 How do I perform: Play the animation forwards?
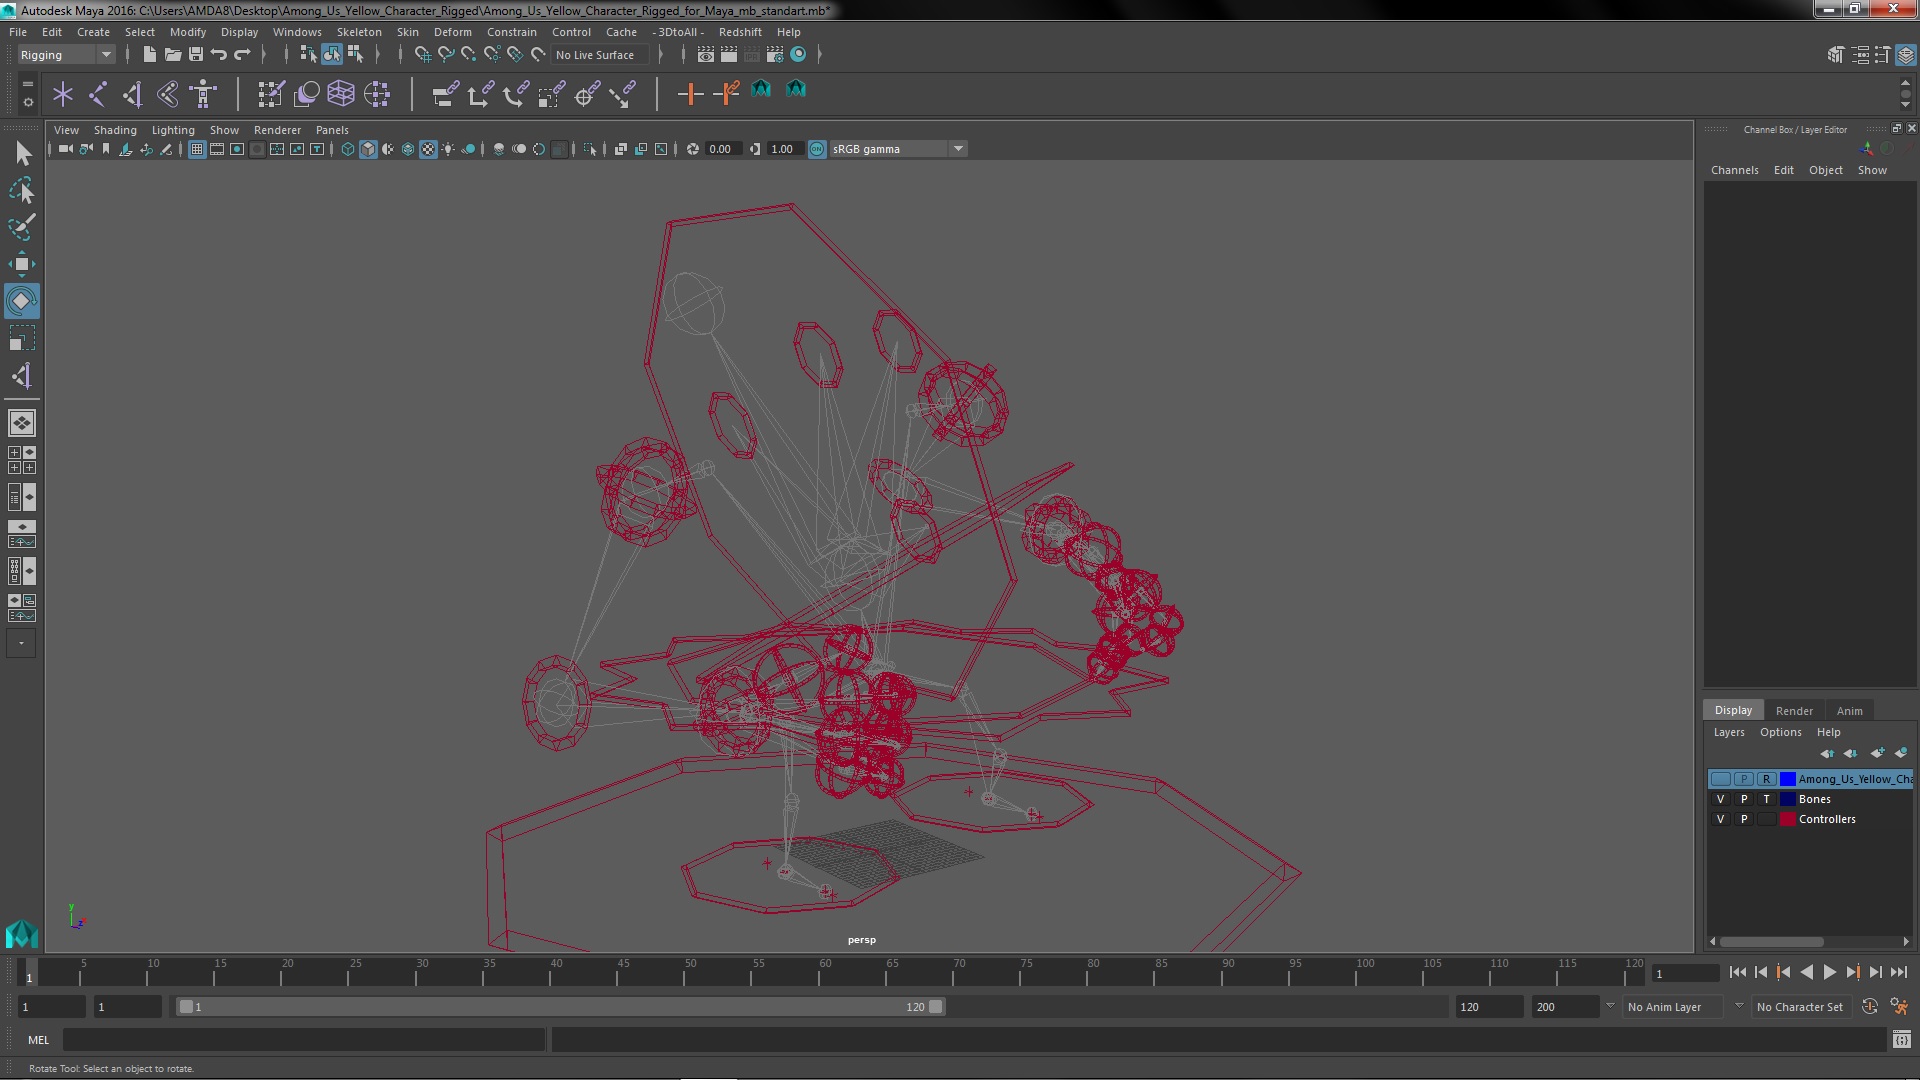(1829, 972)
